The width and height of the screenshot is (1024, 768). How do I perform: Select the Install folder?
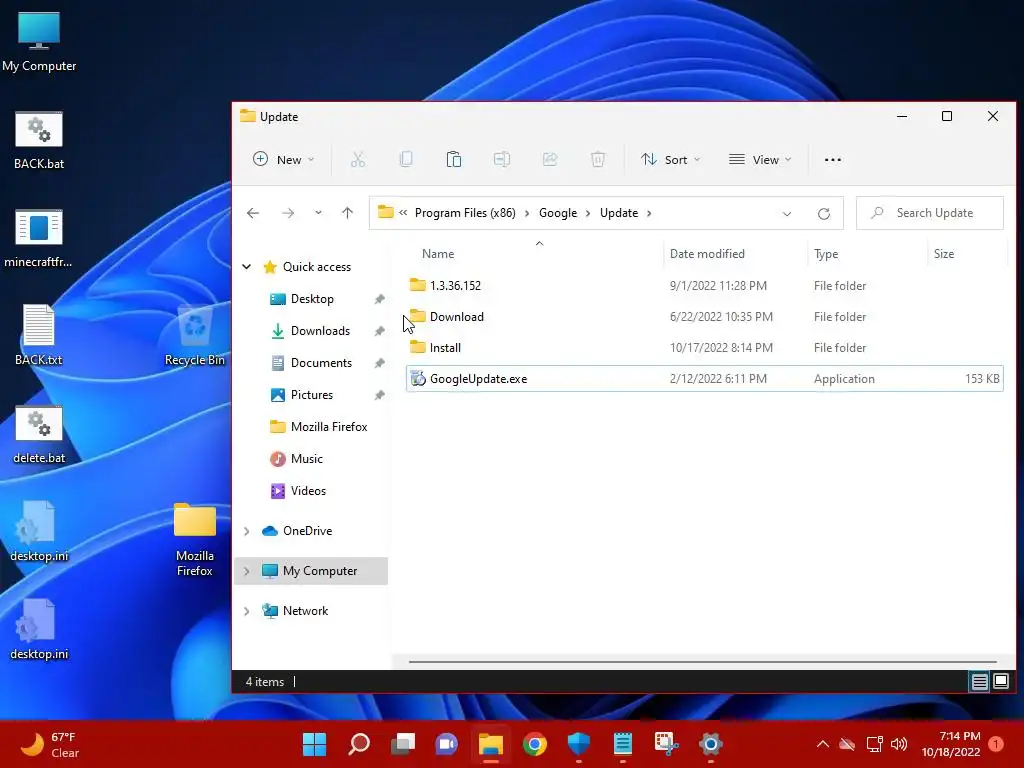(705, 347)
